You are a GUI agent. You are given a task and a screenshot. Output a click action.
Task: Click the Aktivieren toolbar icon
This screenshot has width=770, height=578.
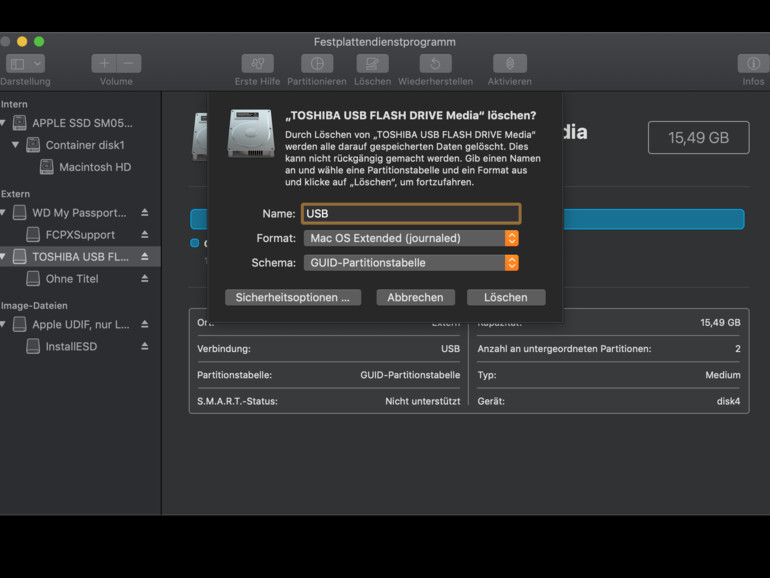point(509,64)
